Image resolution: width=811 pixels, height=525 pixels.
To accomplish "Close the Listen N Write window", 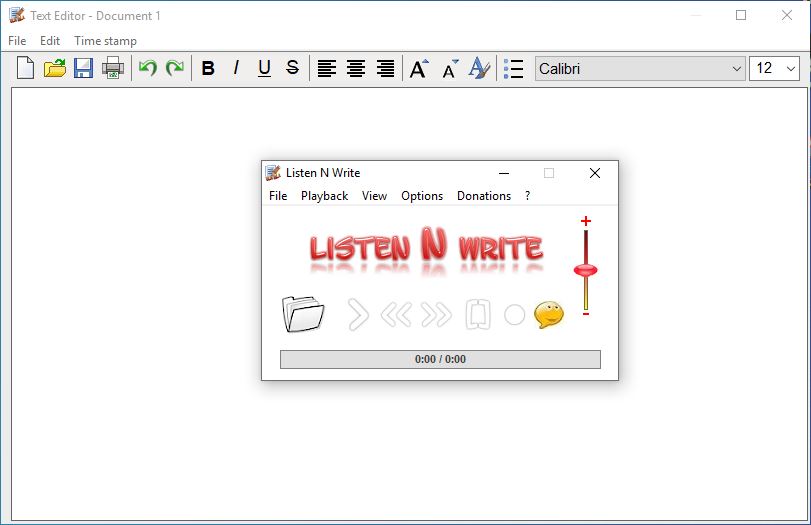I will (x=595, y=173).
